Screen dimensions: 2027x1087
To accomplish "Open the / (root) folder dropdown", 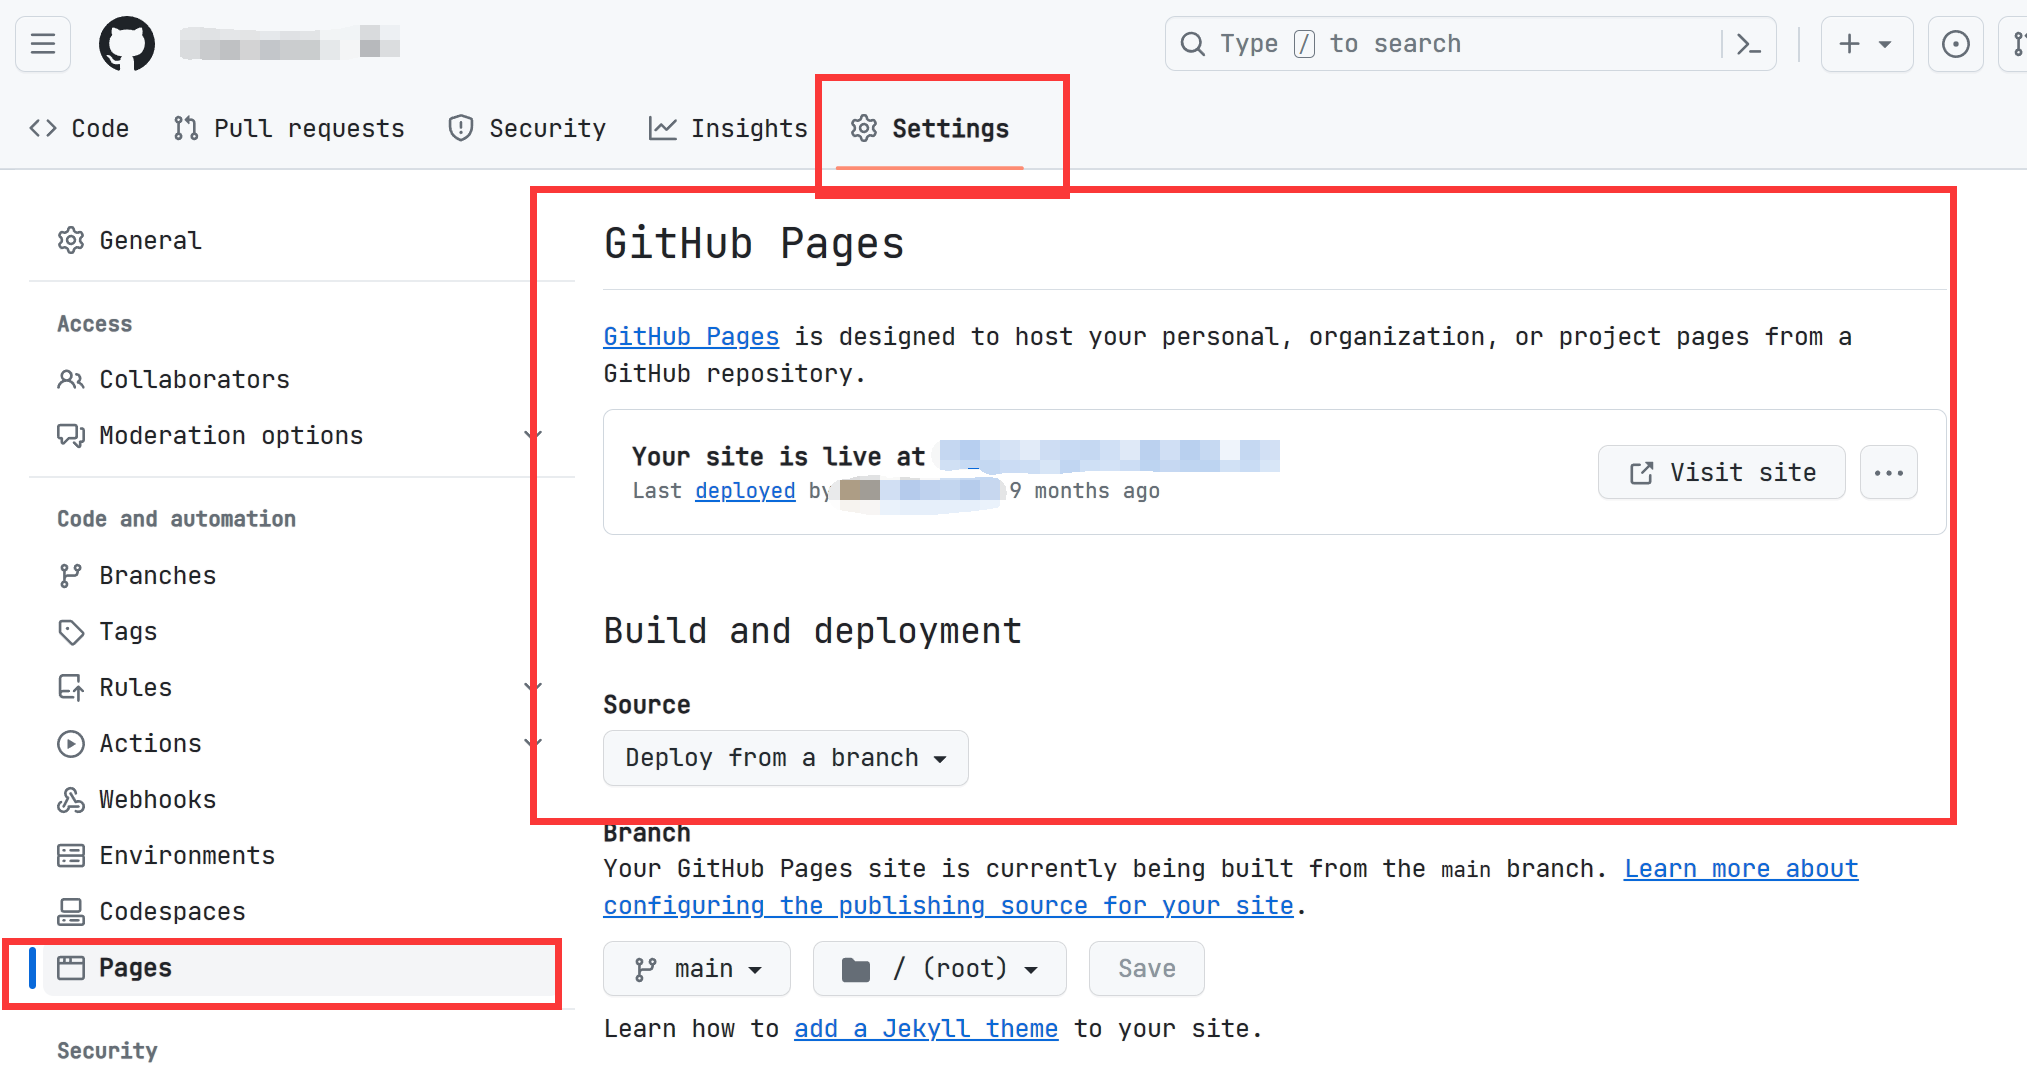I will click(x=939, y=969).
